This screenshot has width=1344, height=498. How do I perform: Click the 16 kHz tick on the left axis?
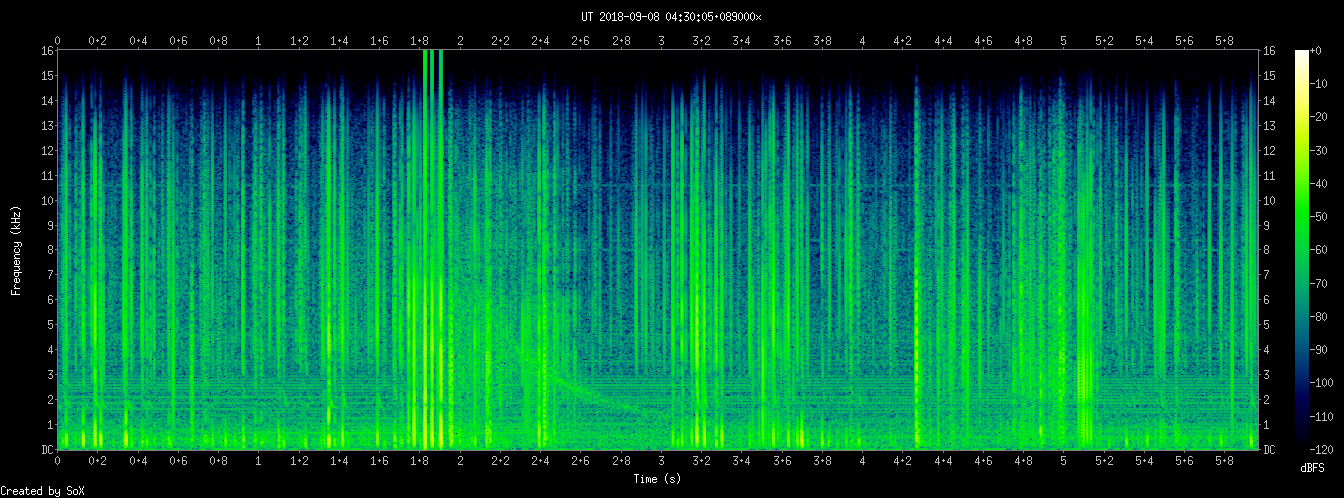pyautogui.click(x=47, y=51)
